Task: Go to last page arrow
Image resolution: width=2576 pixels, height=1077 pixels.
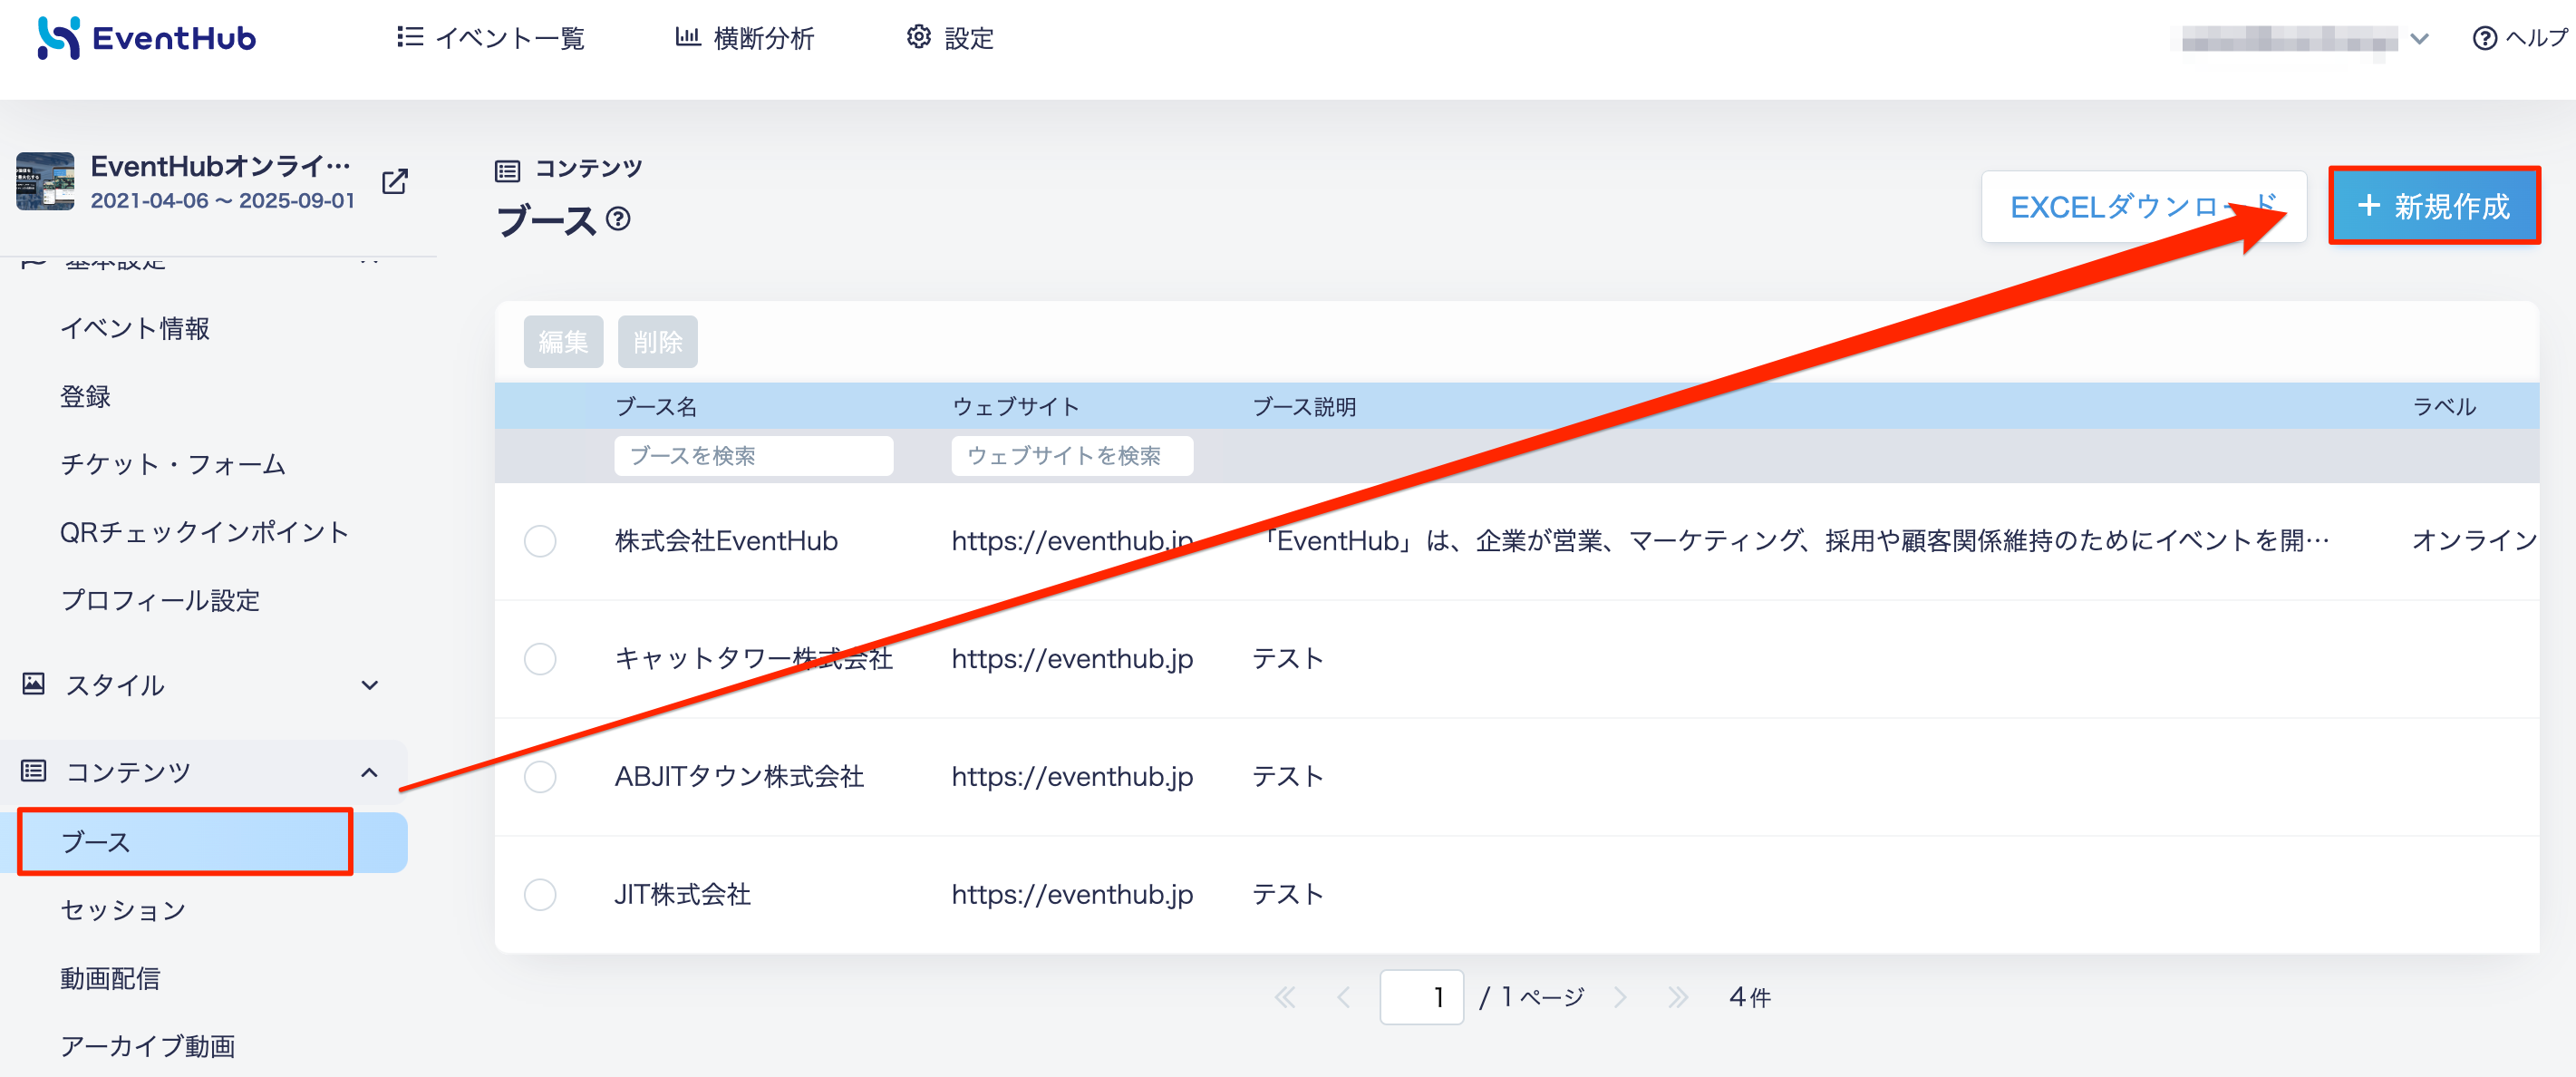Action: [1678, 997]
